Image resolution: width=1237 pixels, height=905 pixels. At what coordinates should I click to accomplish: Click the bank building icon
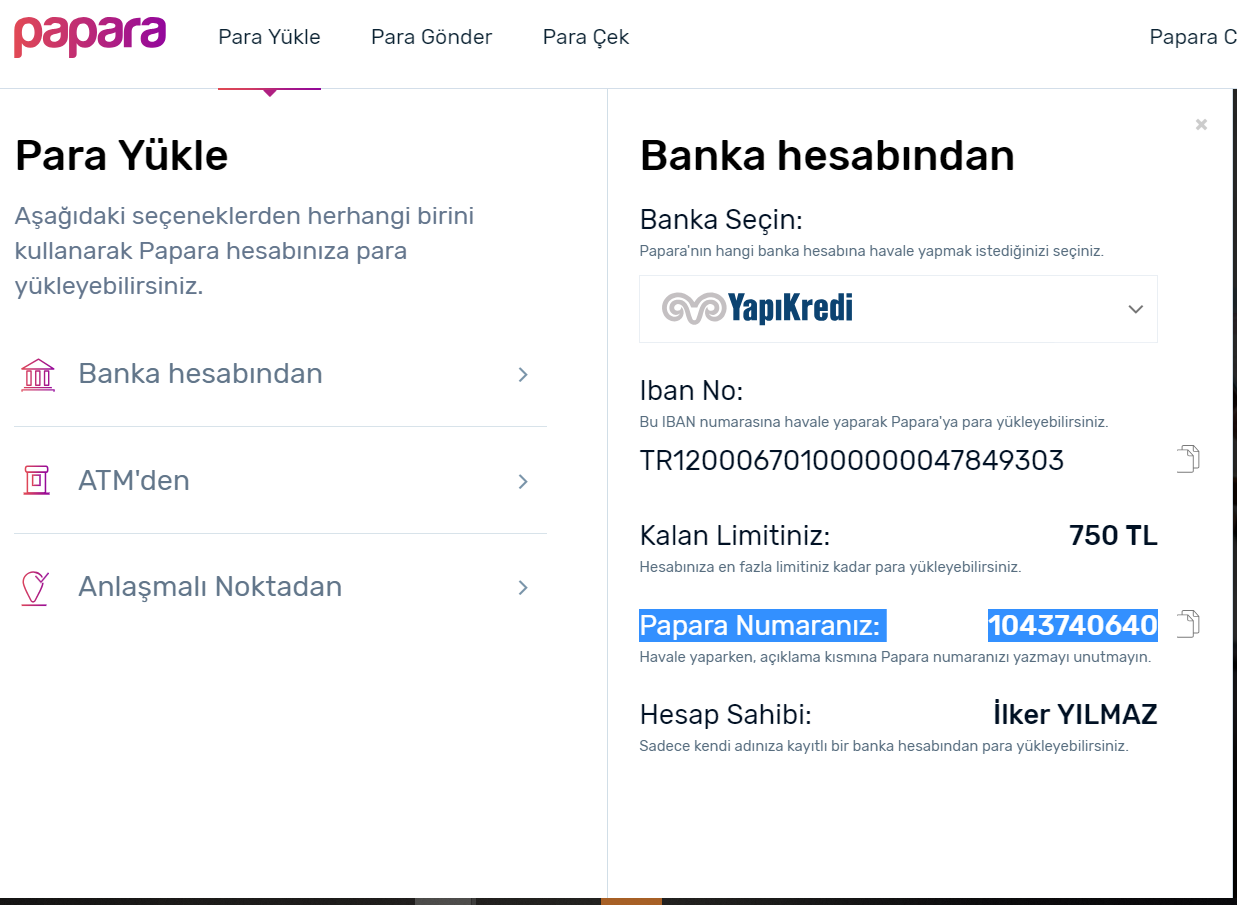(x=37, y=374)
